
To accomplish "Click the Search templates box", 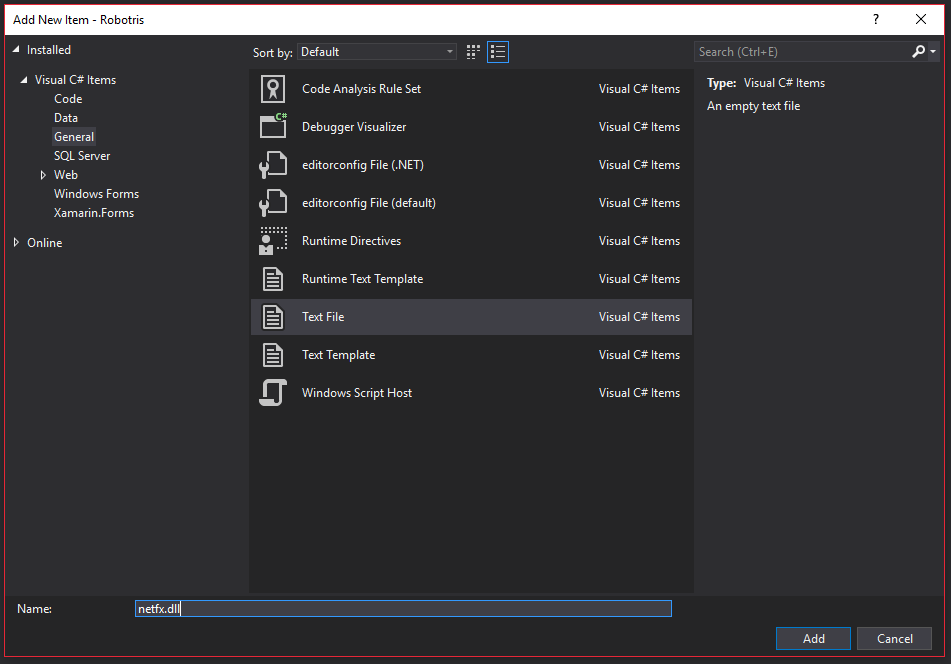I will [802, 52].
